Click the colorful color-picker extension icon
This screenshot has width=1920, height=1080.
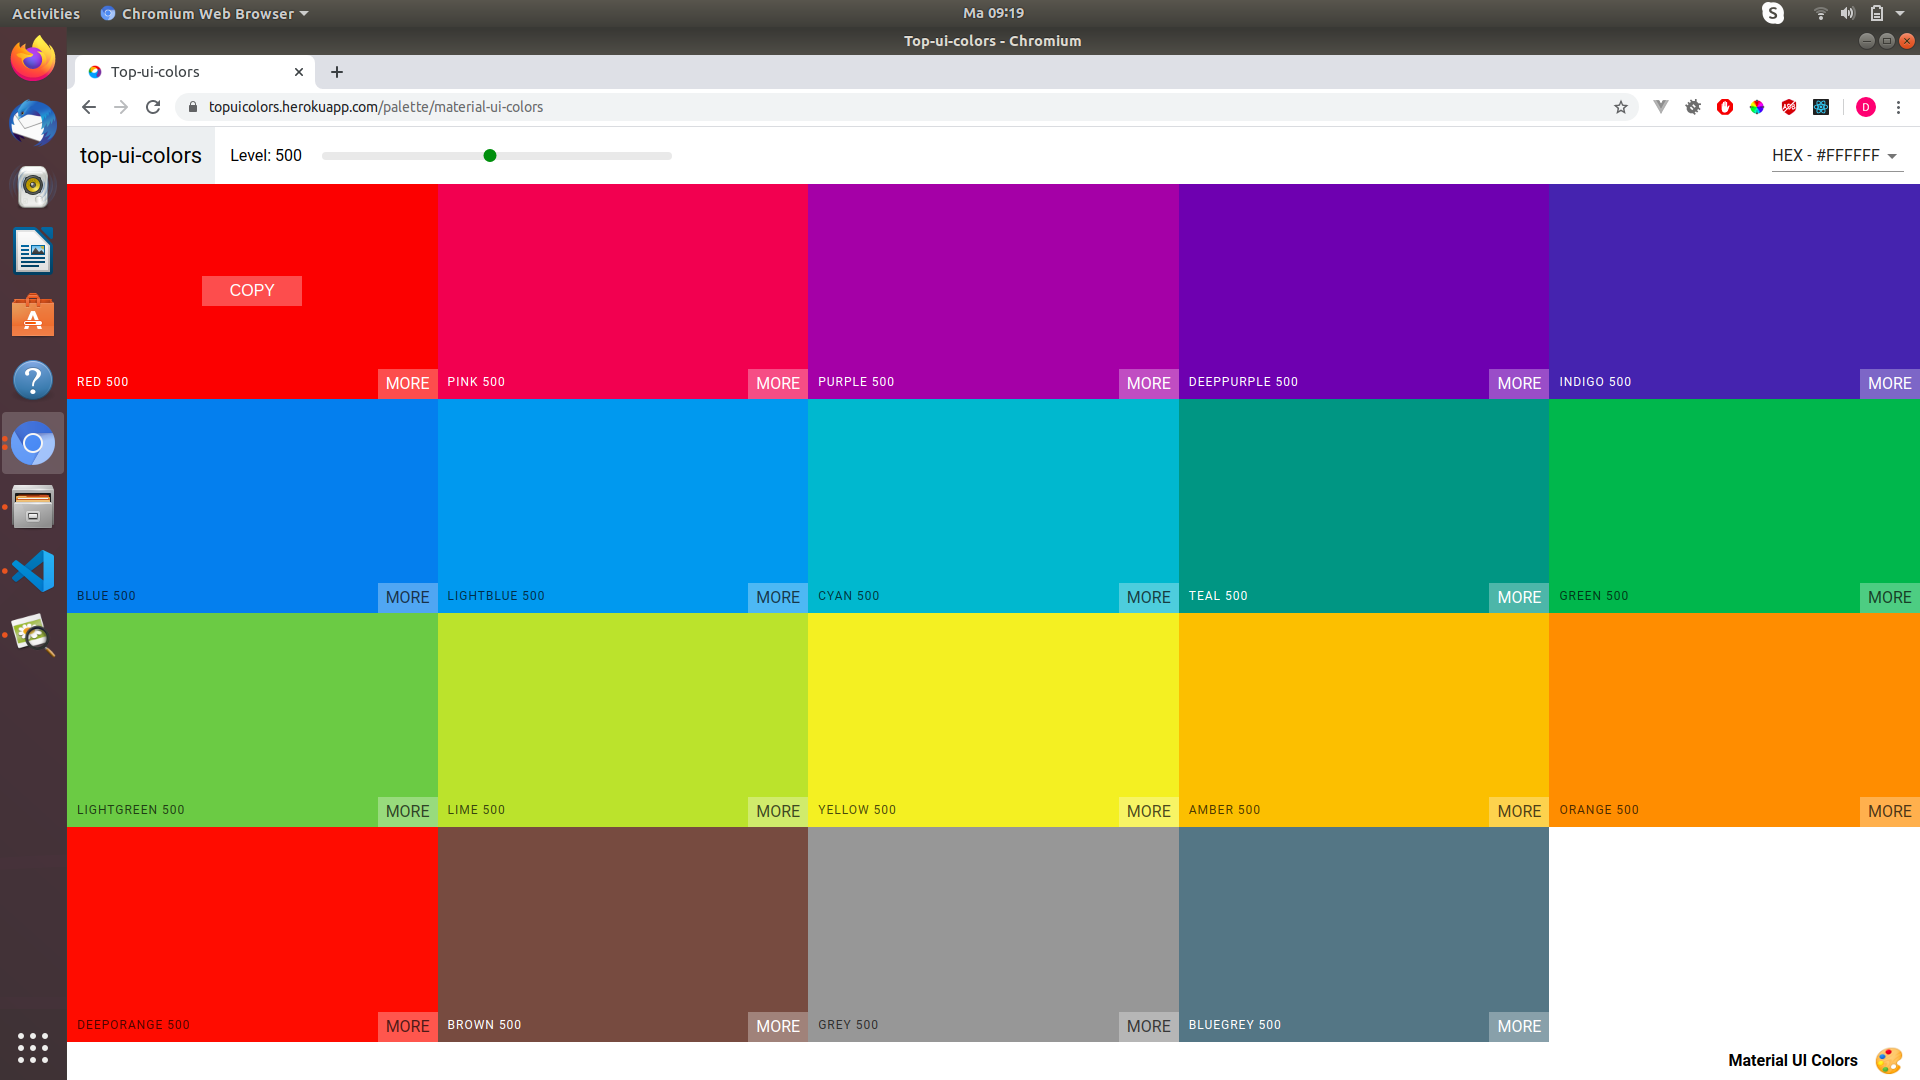(1756, 107)
